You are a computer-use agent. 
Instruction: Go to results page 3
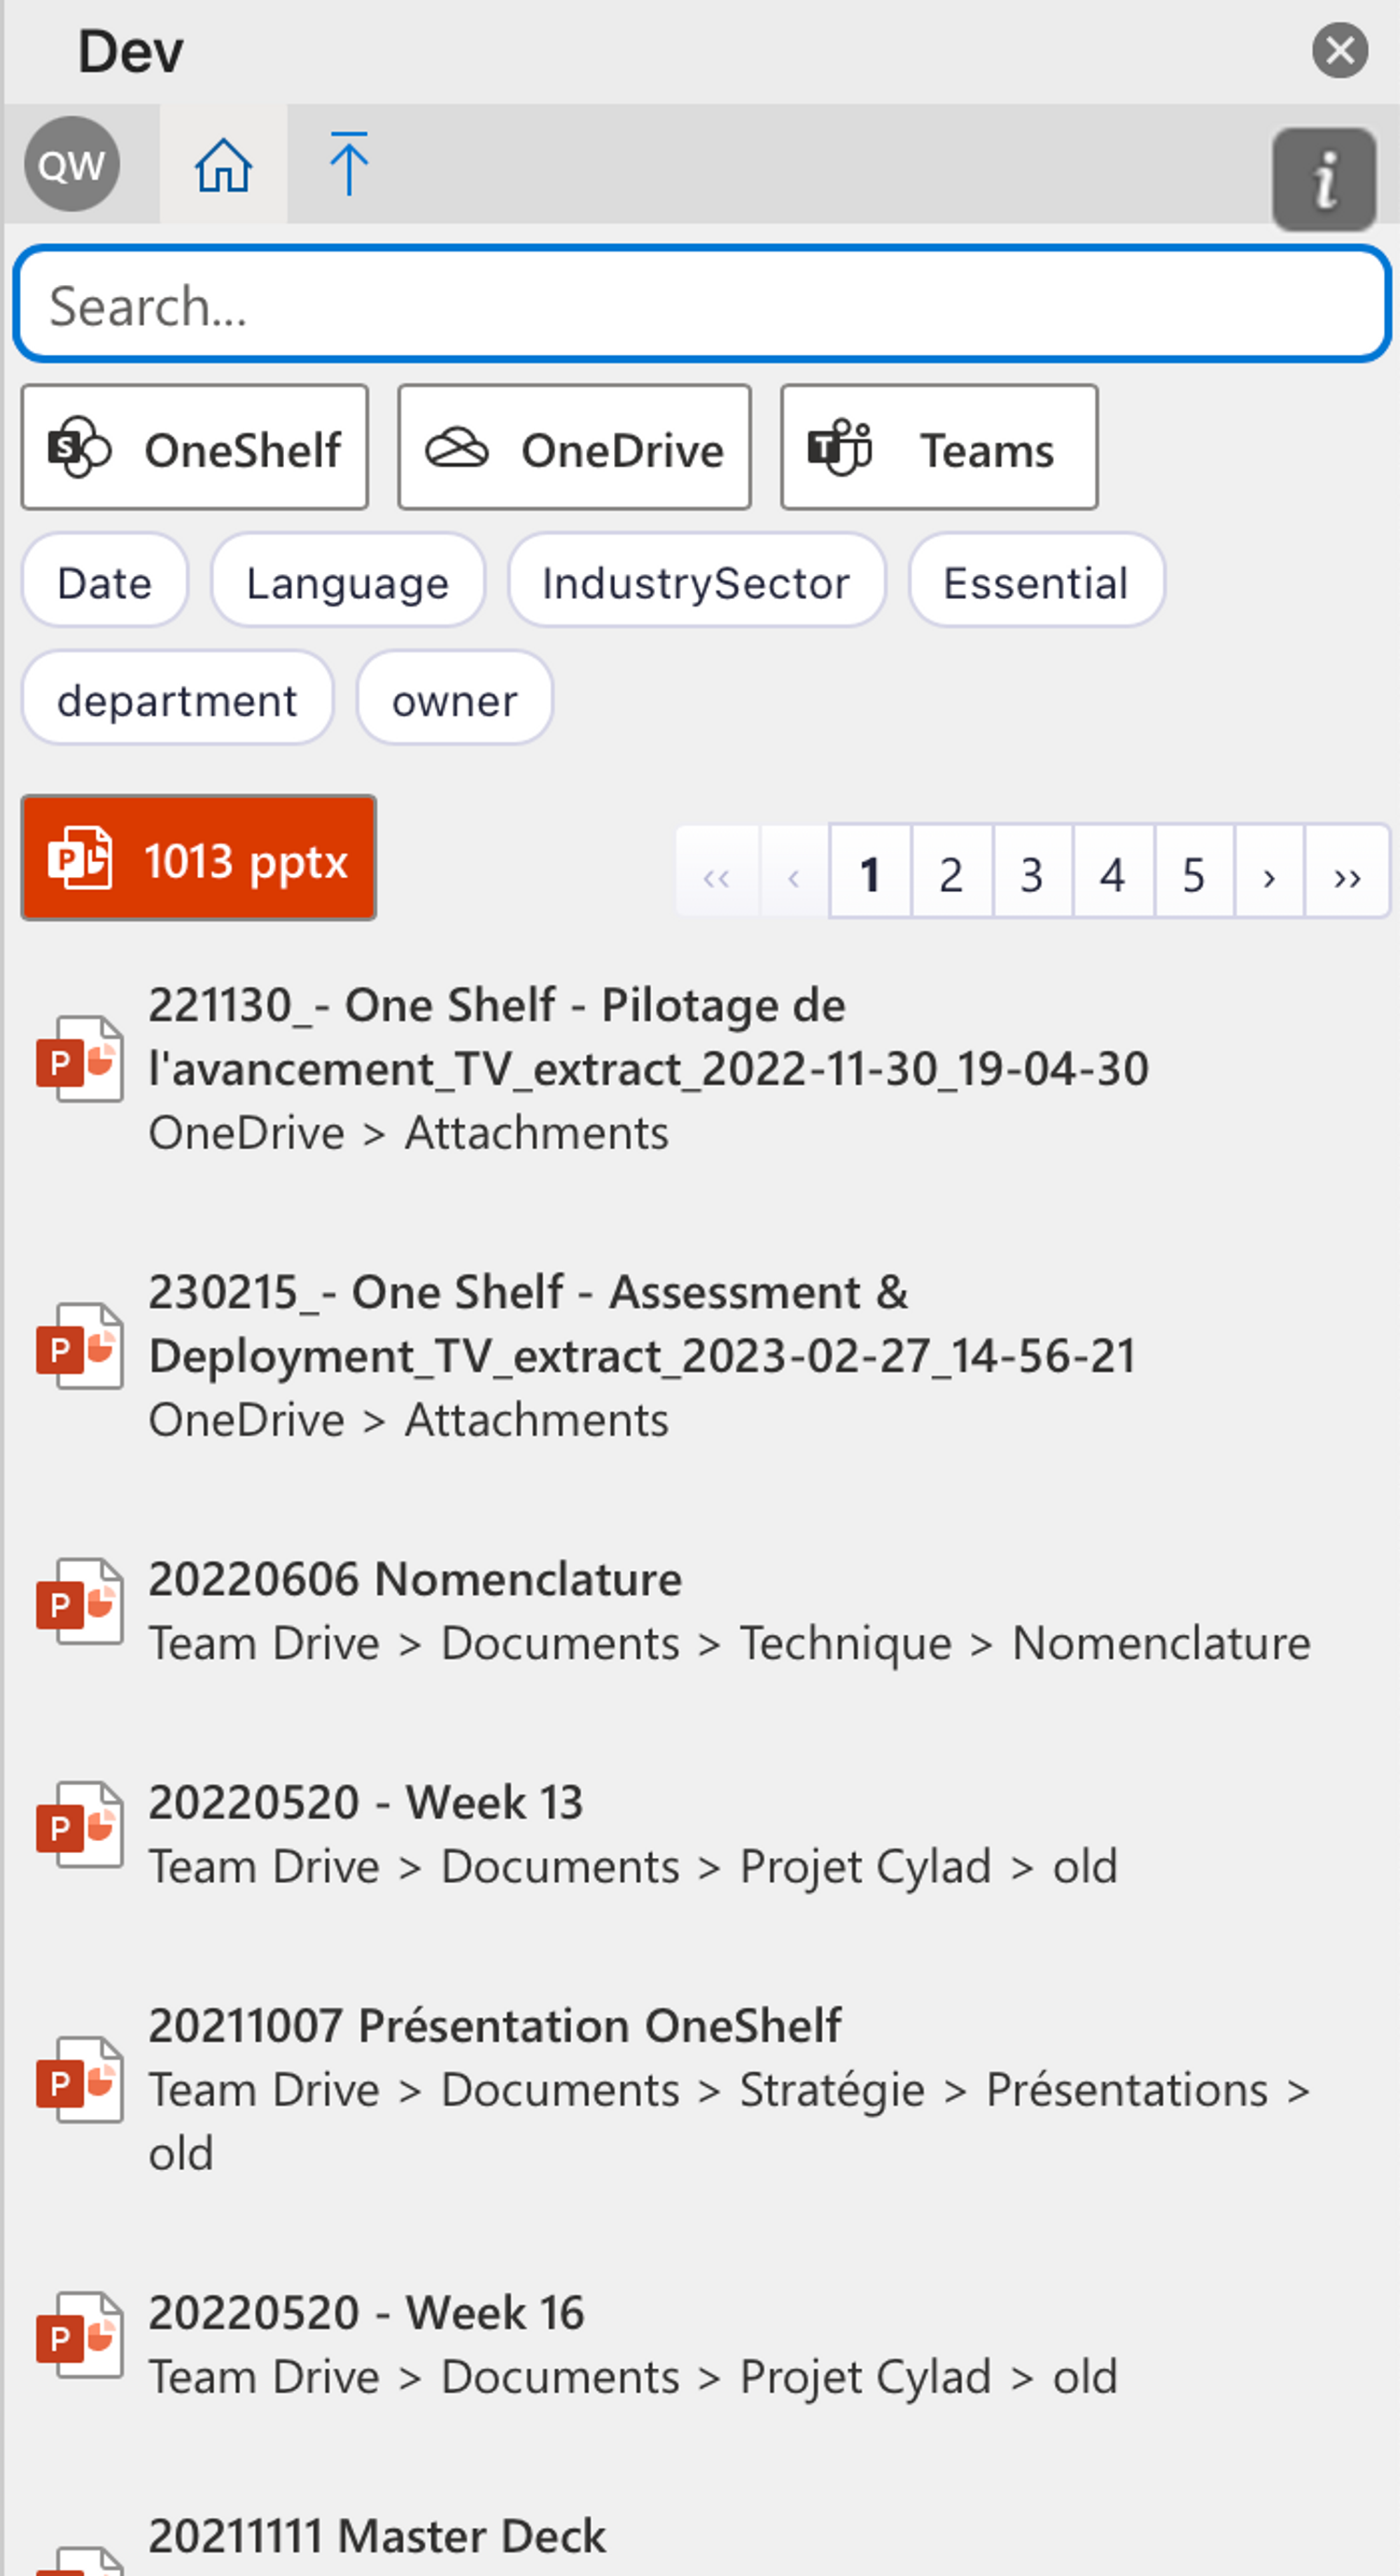1031,873
